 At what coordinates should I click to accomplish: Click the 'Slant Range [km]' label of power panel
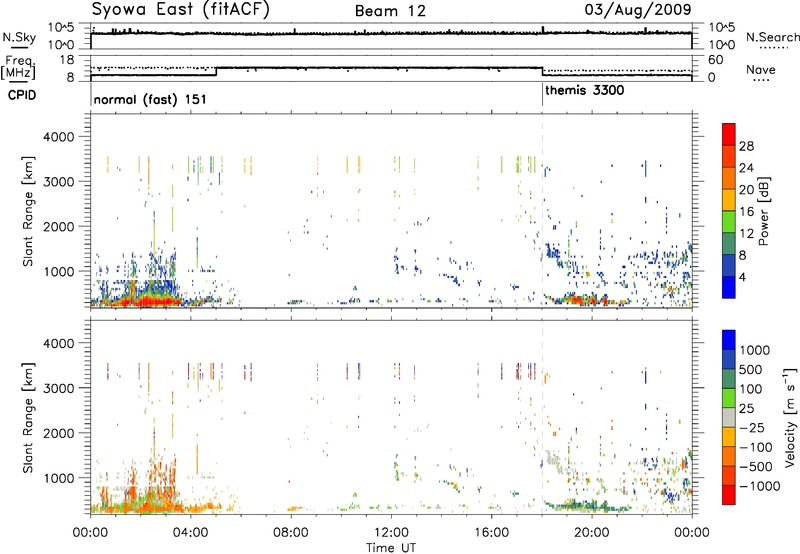click(29, 211)
